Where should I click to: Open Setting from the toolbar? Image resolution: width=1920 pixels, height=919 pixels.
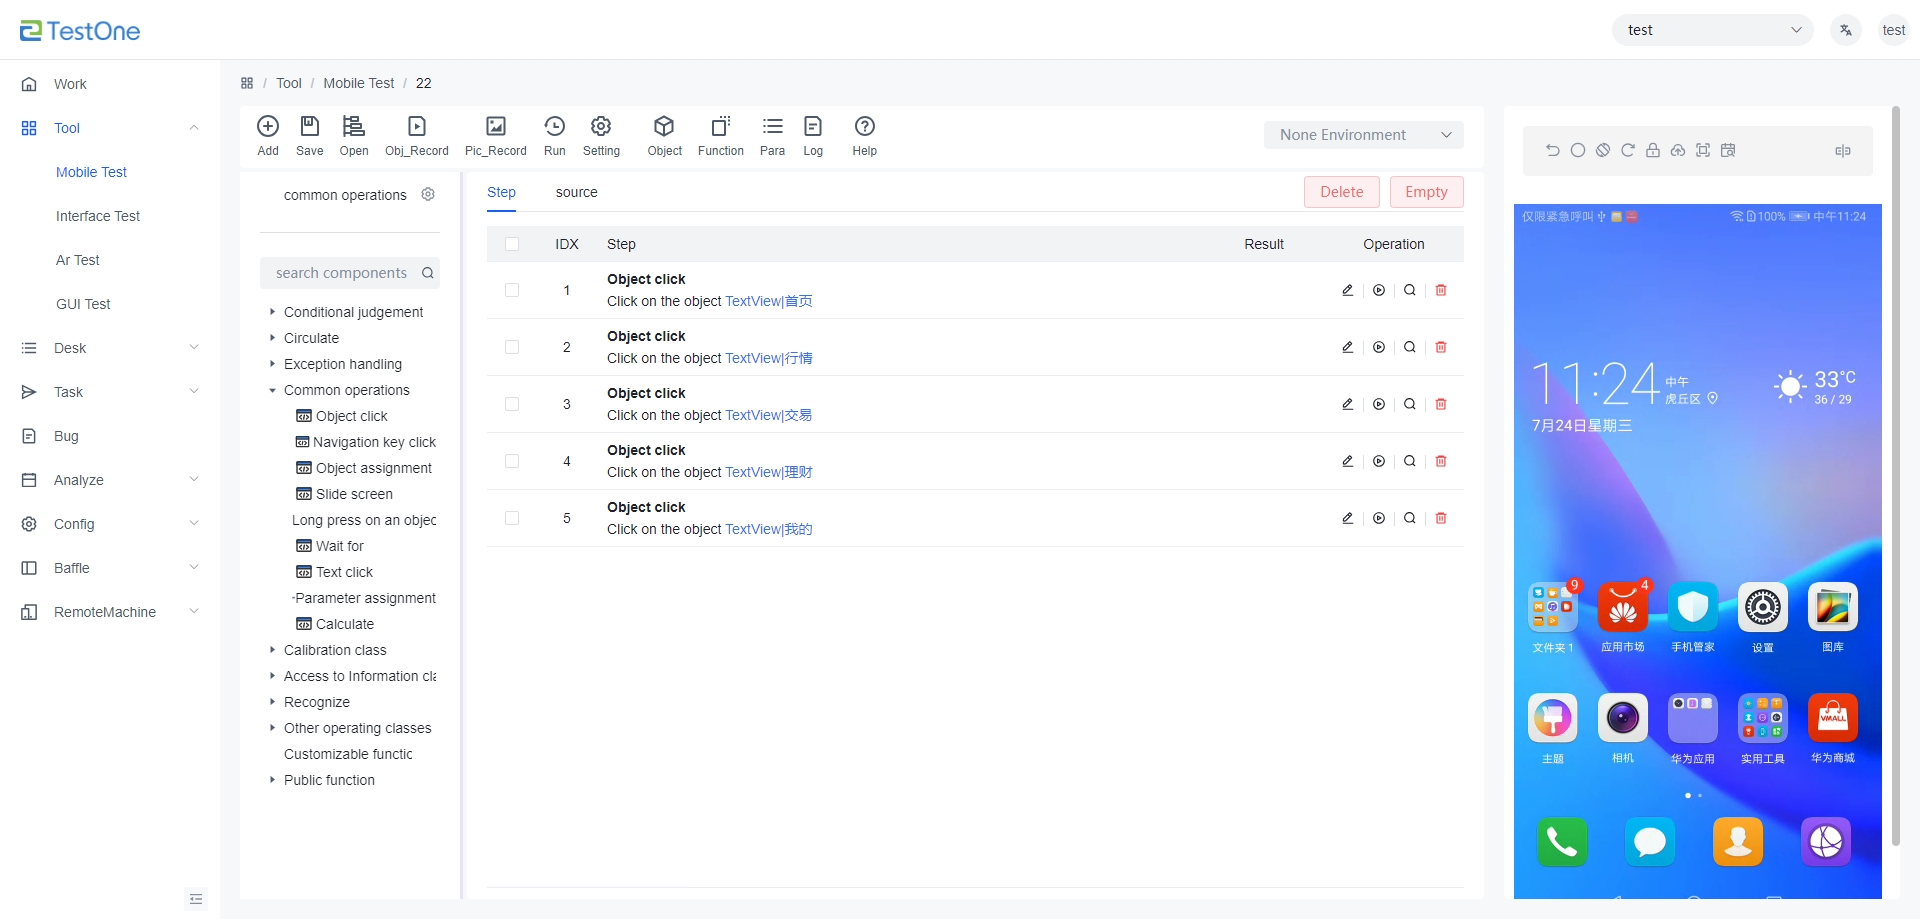point(601,126)
